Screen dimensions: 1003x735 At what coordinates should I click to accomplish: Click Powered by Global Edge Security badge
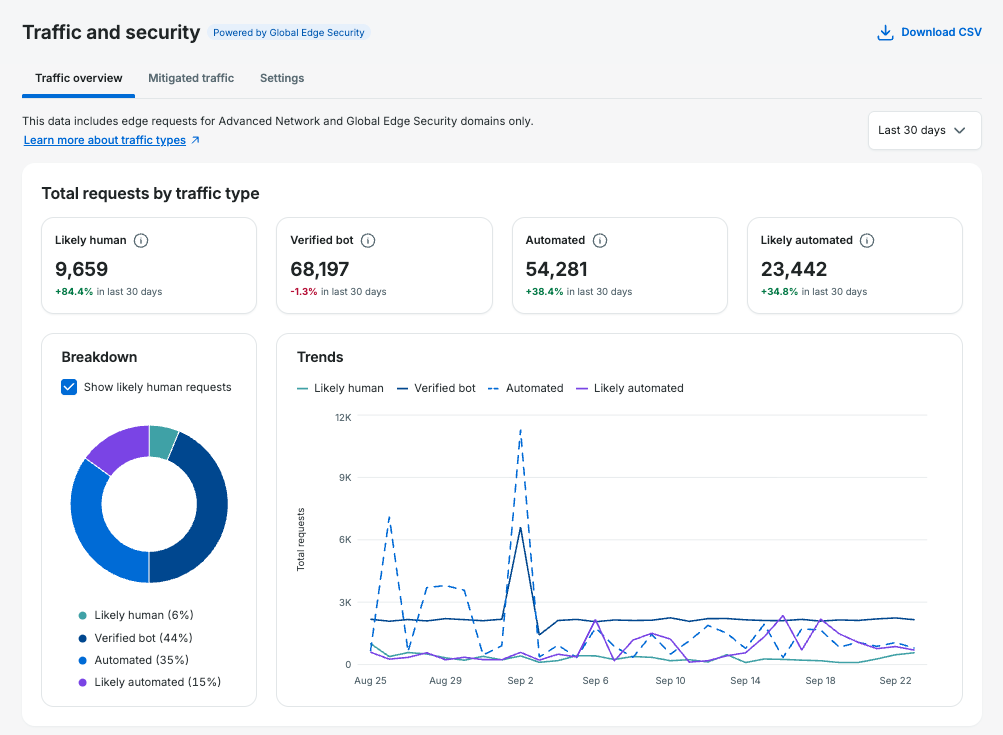coord(288,33)
